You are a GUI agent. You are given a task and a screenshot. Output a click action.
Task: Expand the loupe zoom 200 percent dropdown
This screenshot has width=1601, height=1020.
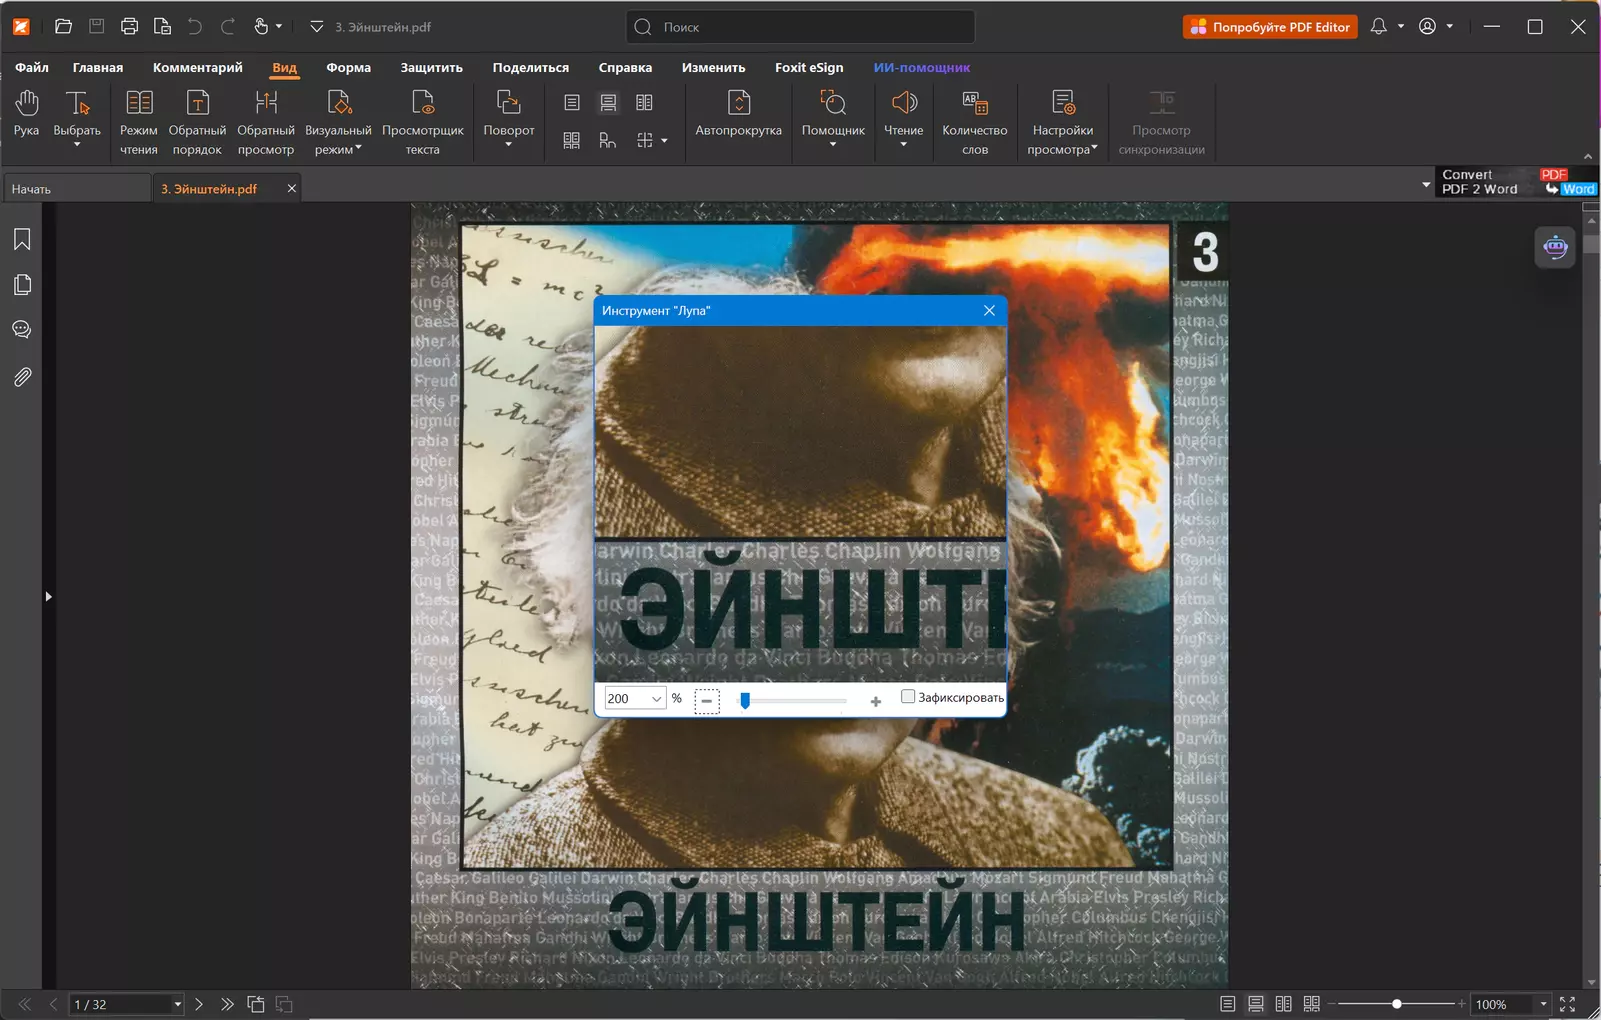656,699
